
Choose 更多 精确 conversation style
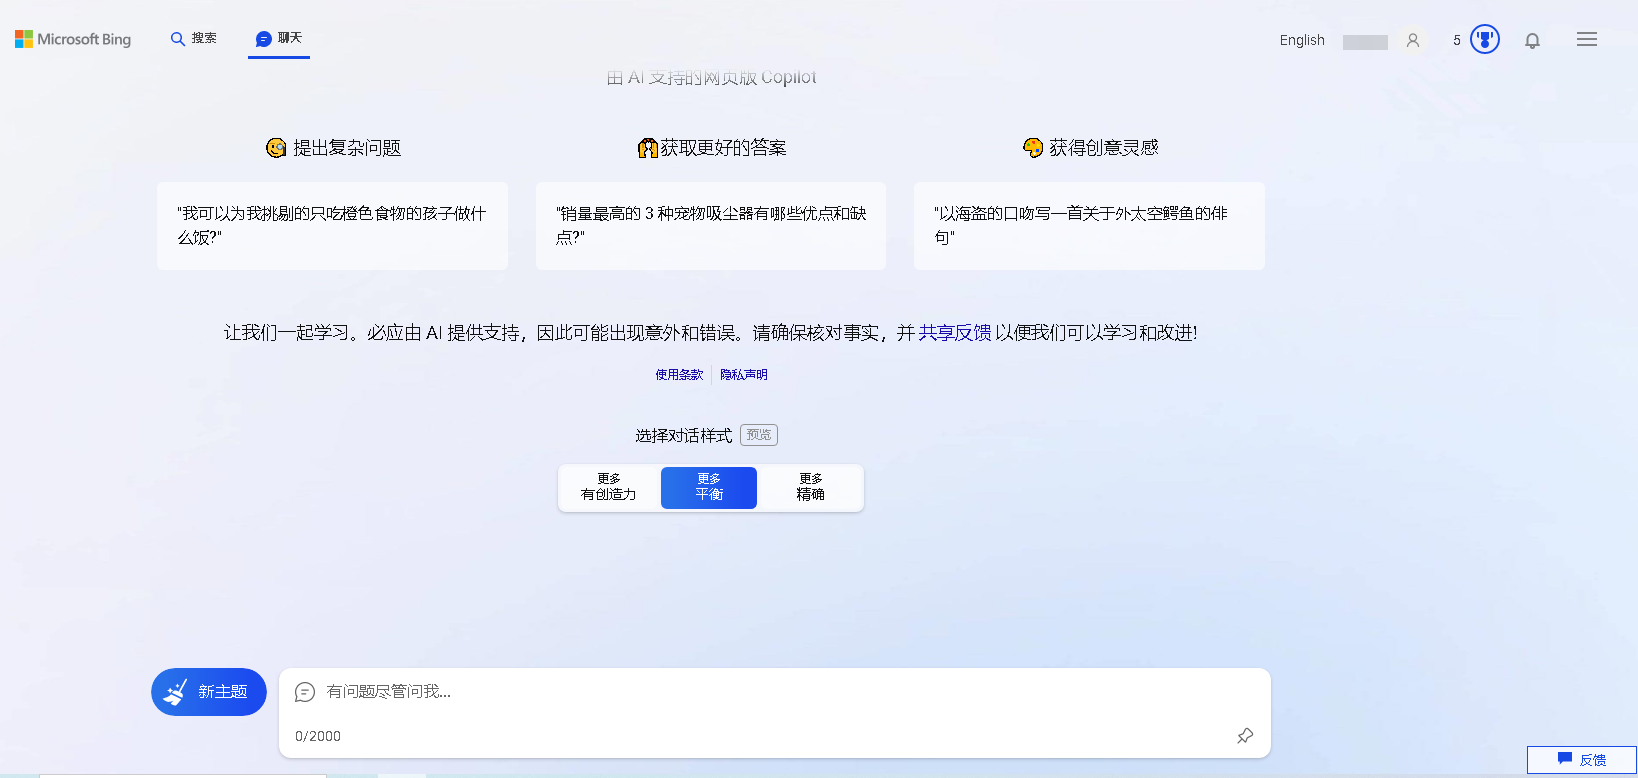coord(811,487)
